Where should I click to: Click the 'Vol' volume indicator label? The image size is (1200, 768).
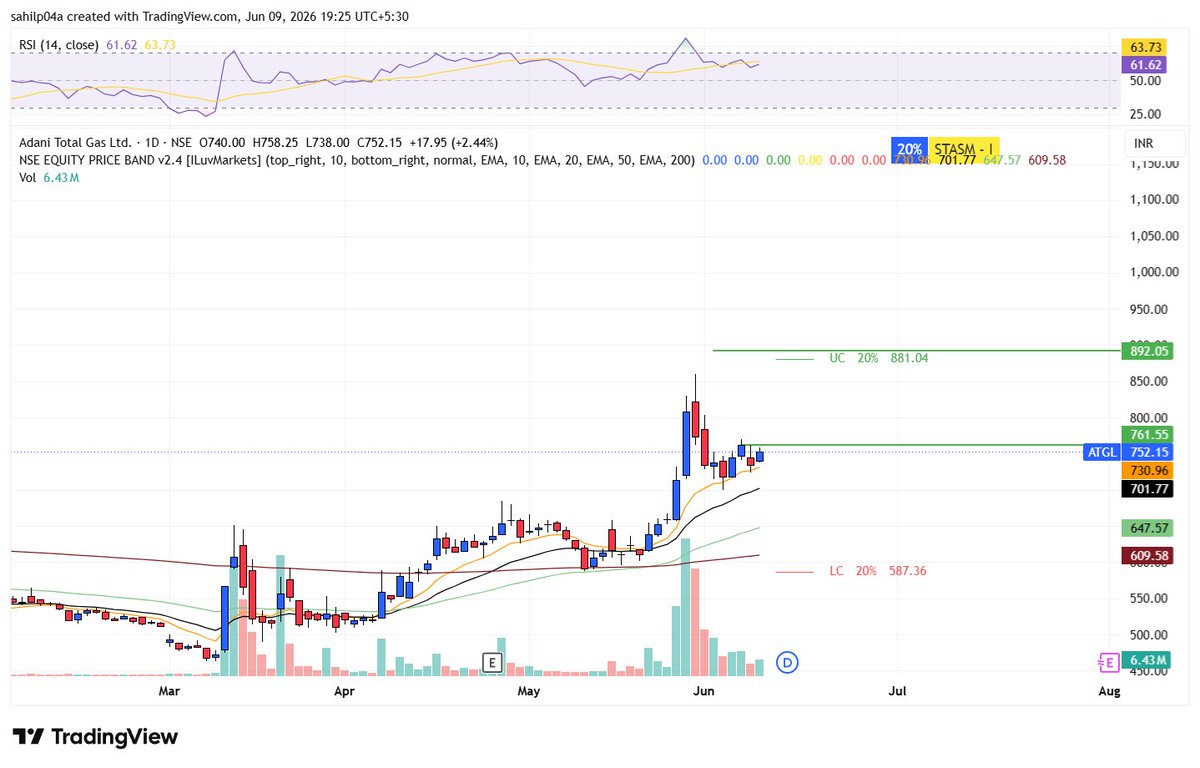tap(28, 177)
